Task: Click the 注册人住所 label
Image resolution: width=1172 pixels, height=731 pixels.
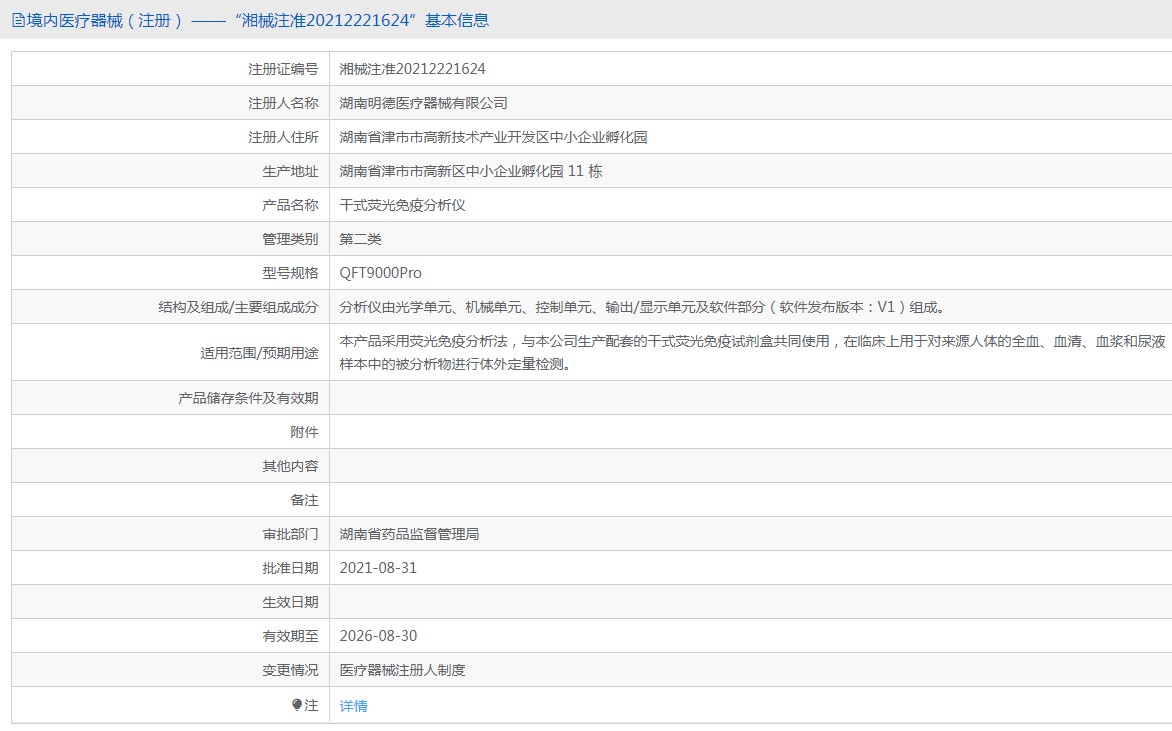Action: [283, 138]
